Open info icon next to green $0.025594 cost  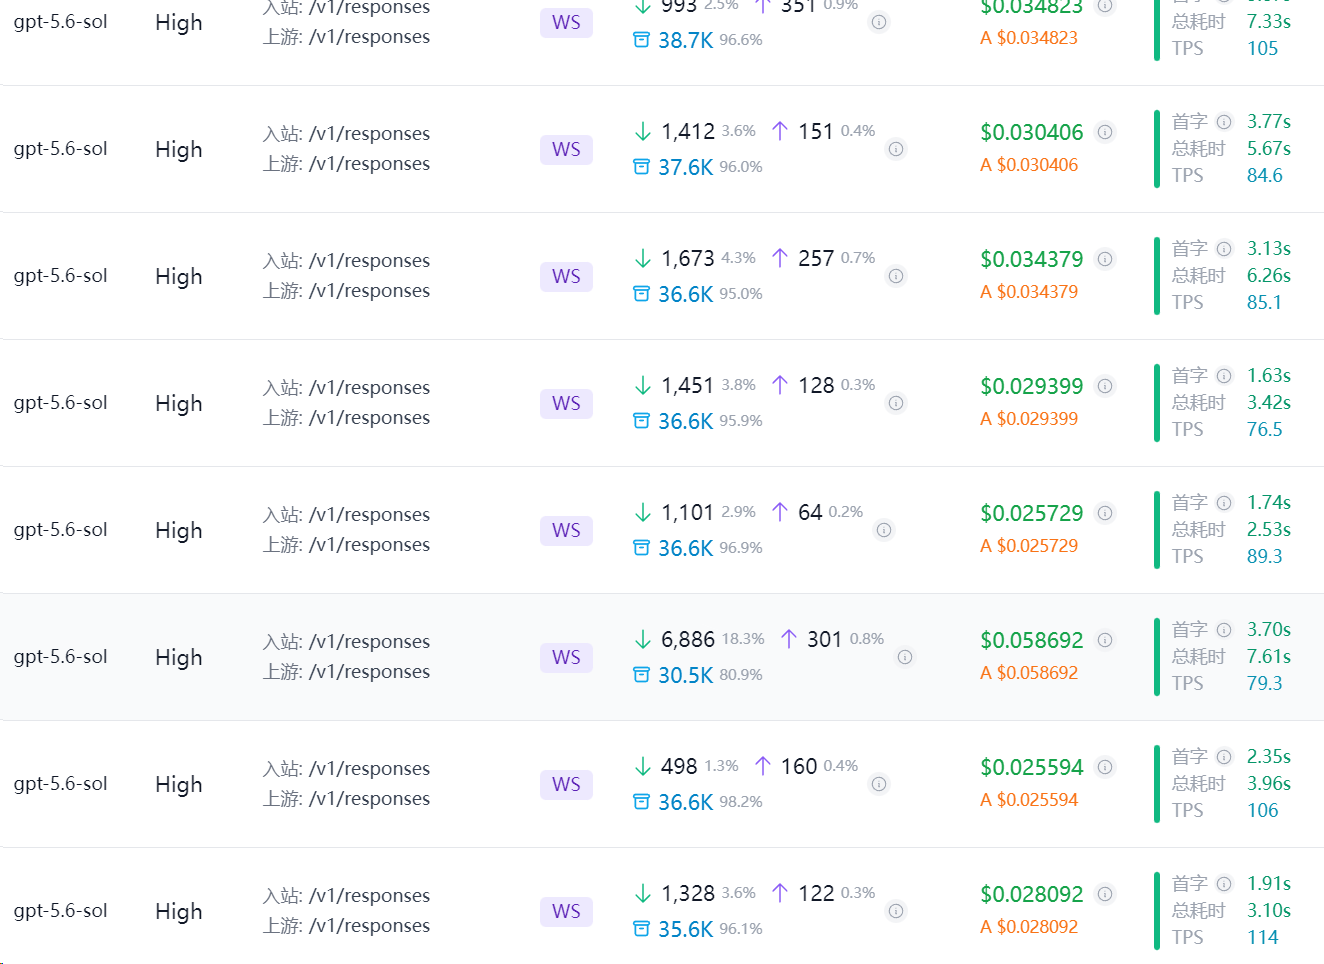1105,767
